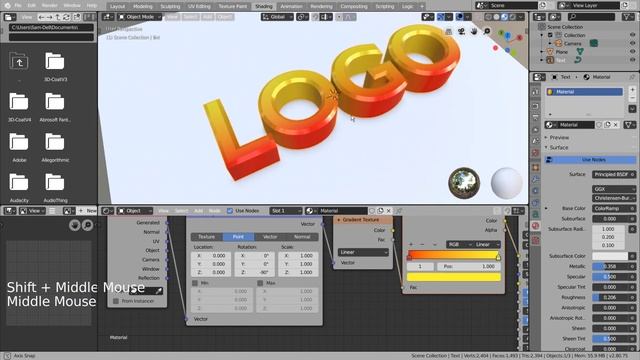Hide Camera with its eye icon

click(x=632, y=43)
